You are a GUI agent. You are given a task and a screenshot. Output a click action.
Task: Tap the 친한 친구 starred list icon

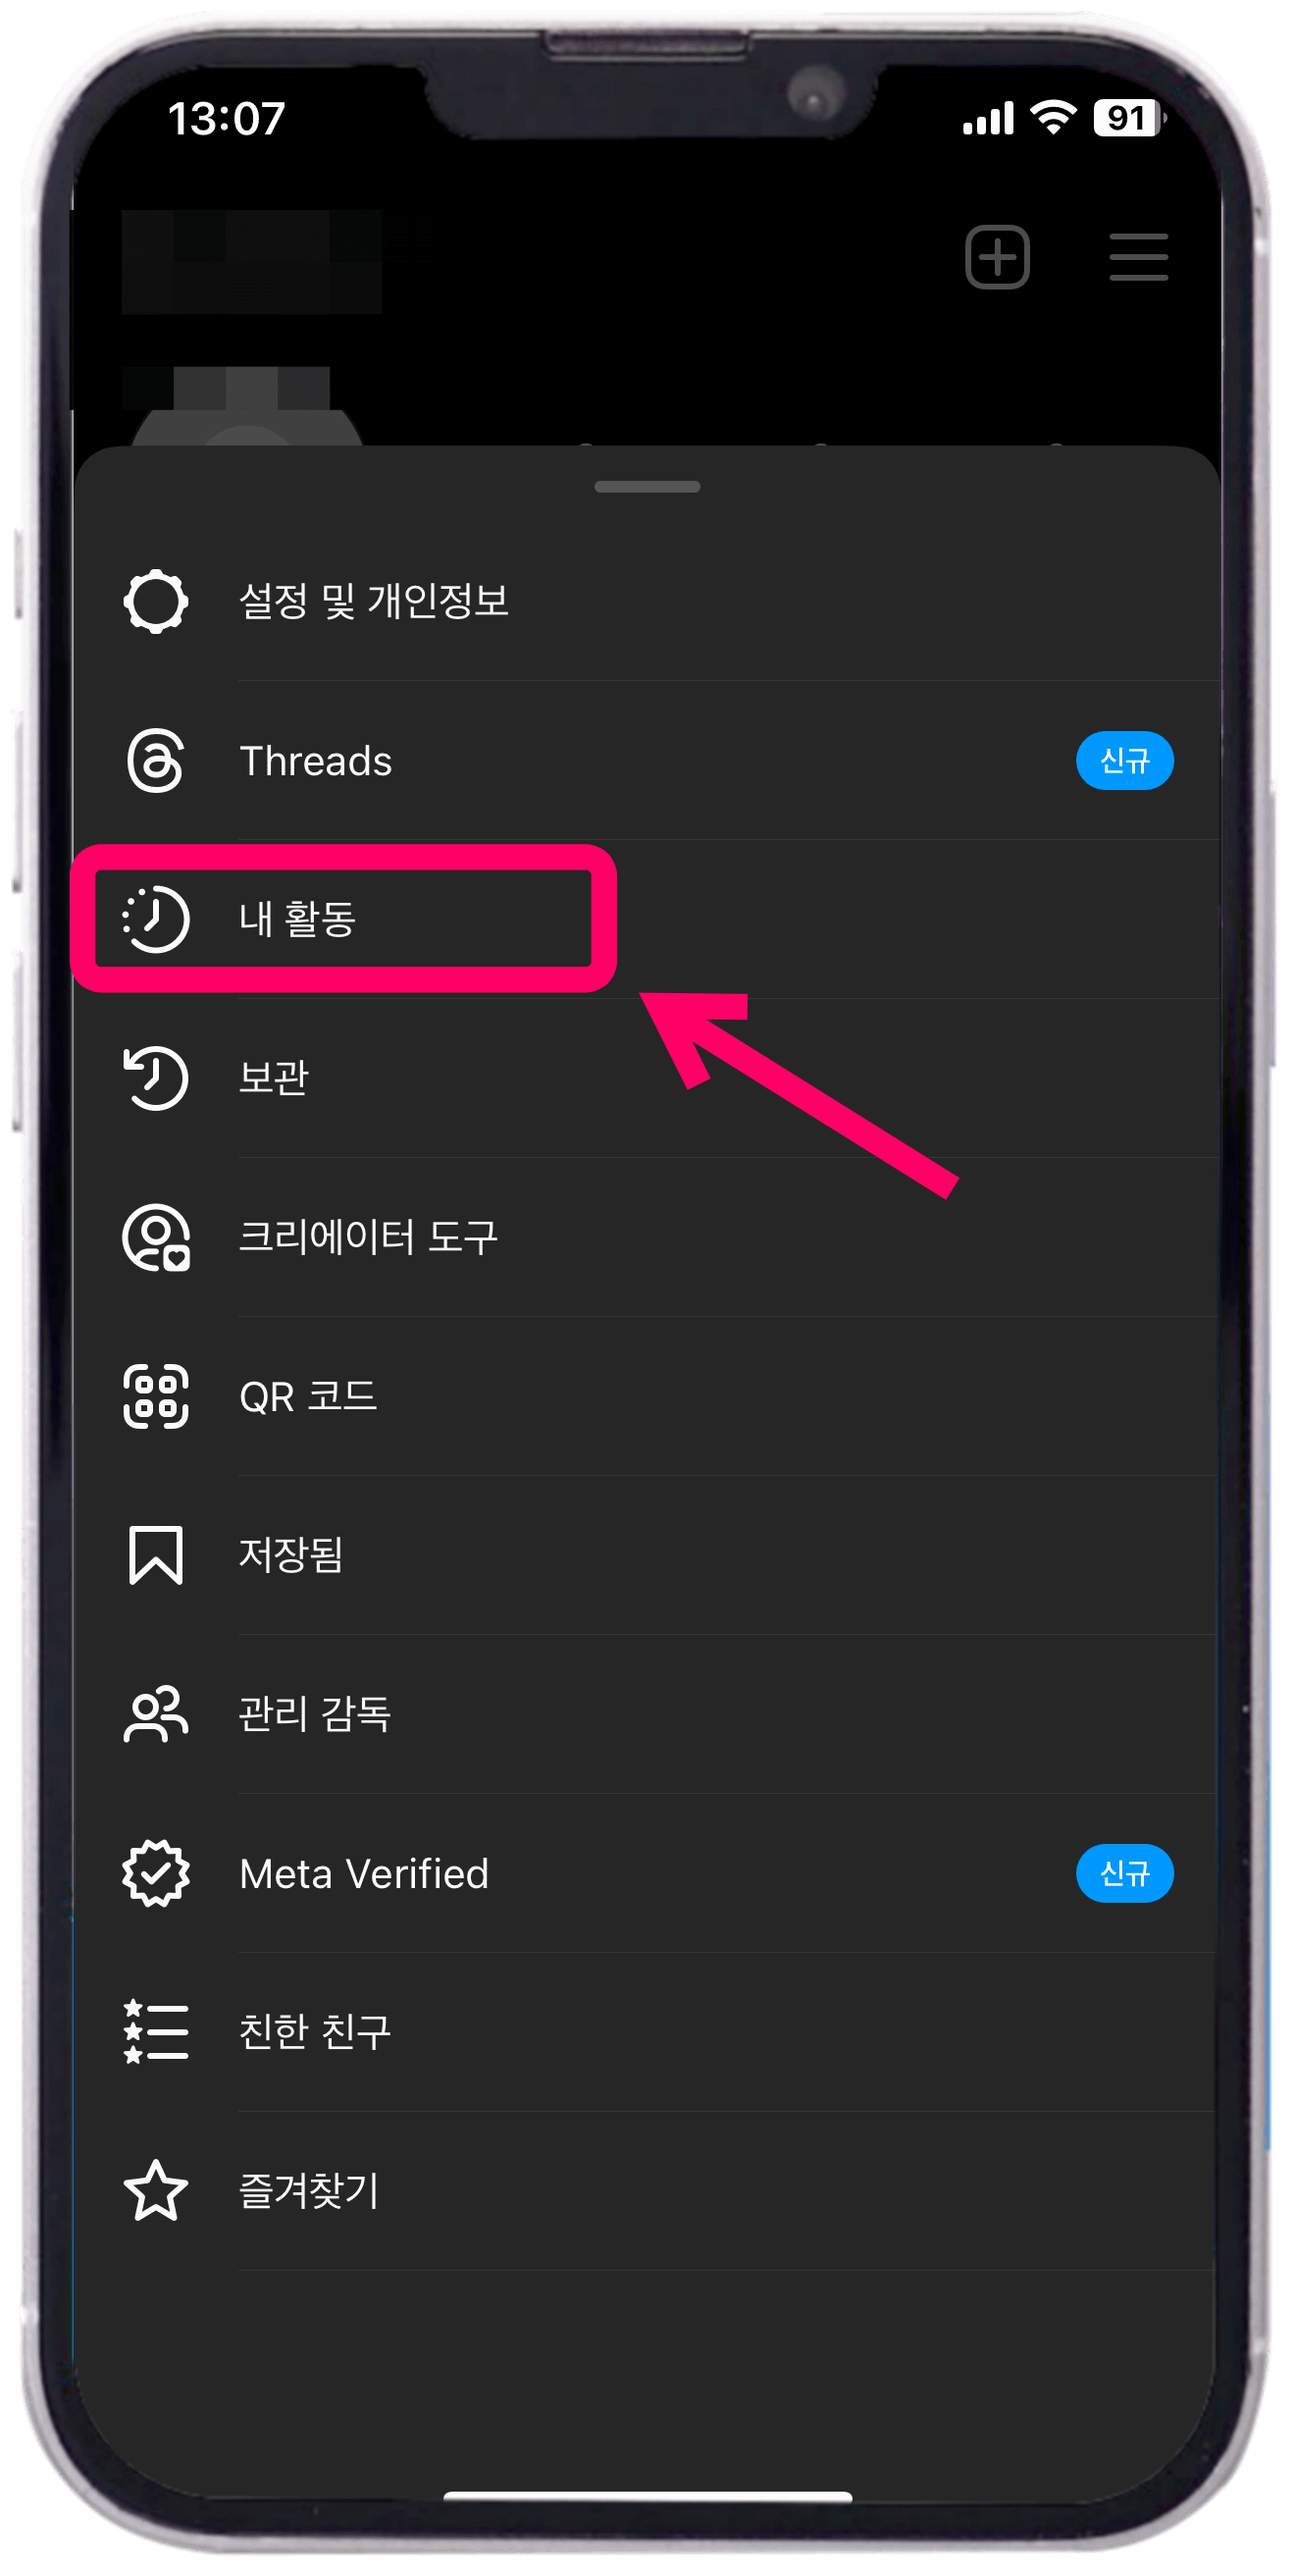click(155, 2032)
